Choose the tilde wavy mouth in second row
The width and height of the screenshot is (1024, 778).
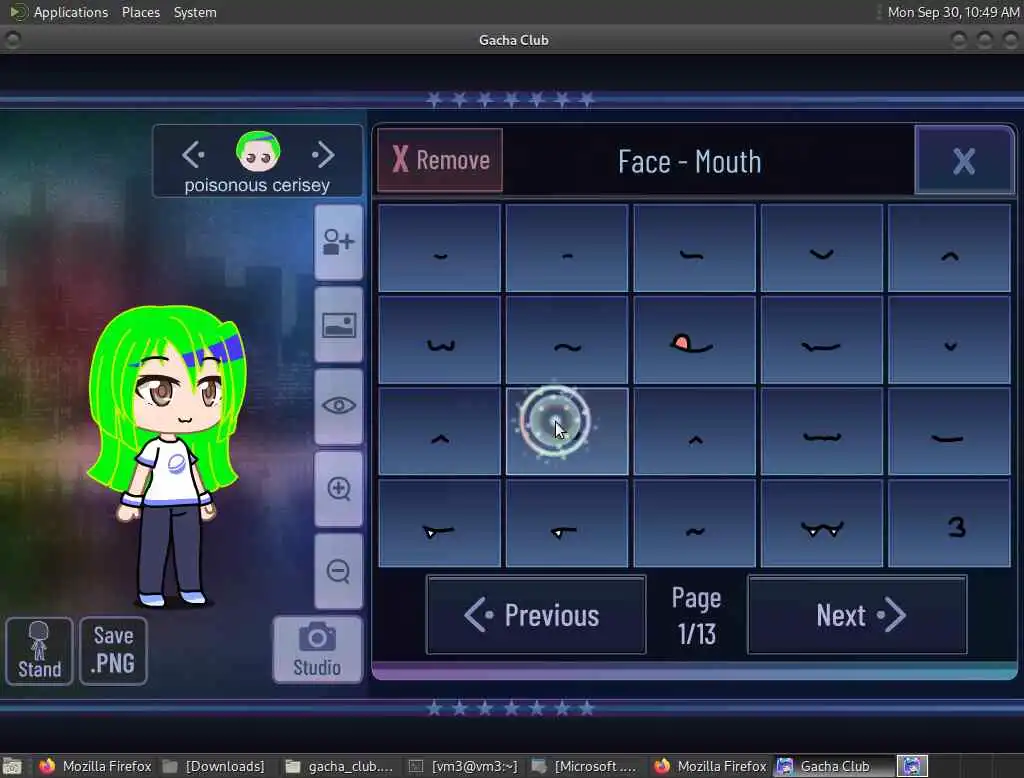click(x=567, y=340)
